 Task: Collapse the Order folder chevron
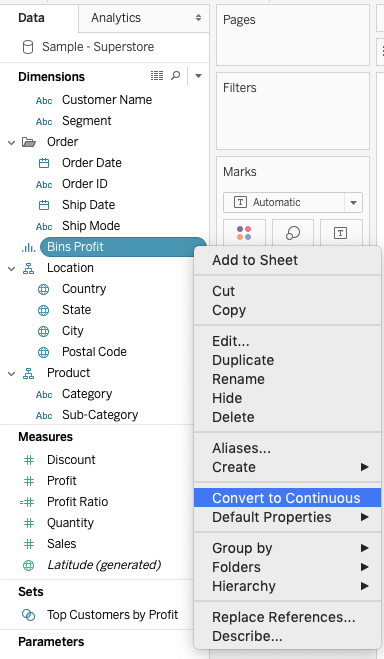coord(11,142)
